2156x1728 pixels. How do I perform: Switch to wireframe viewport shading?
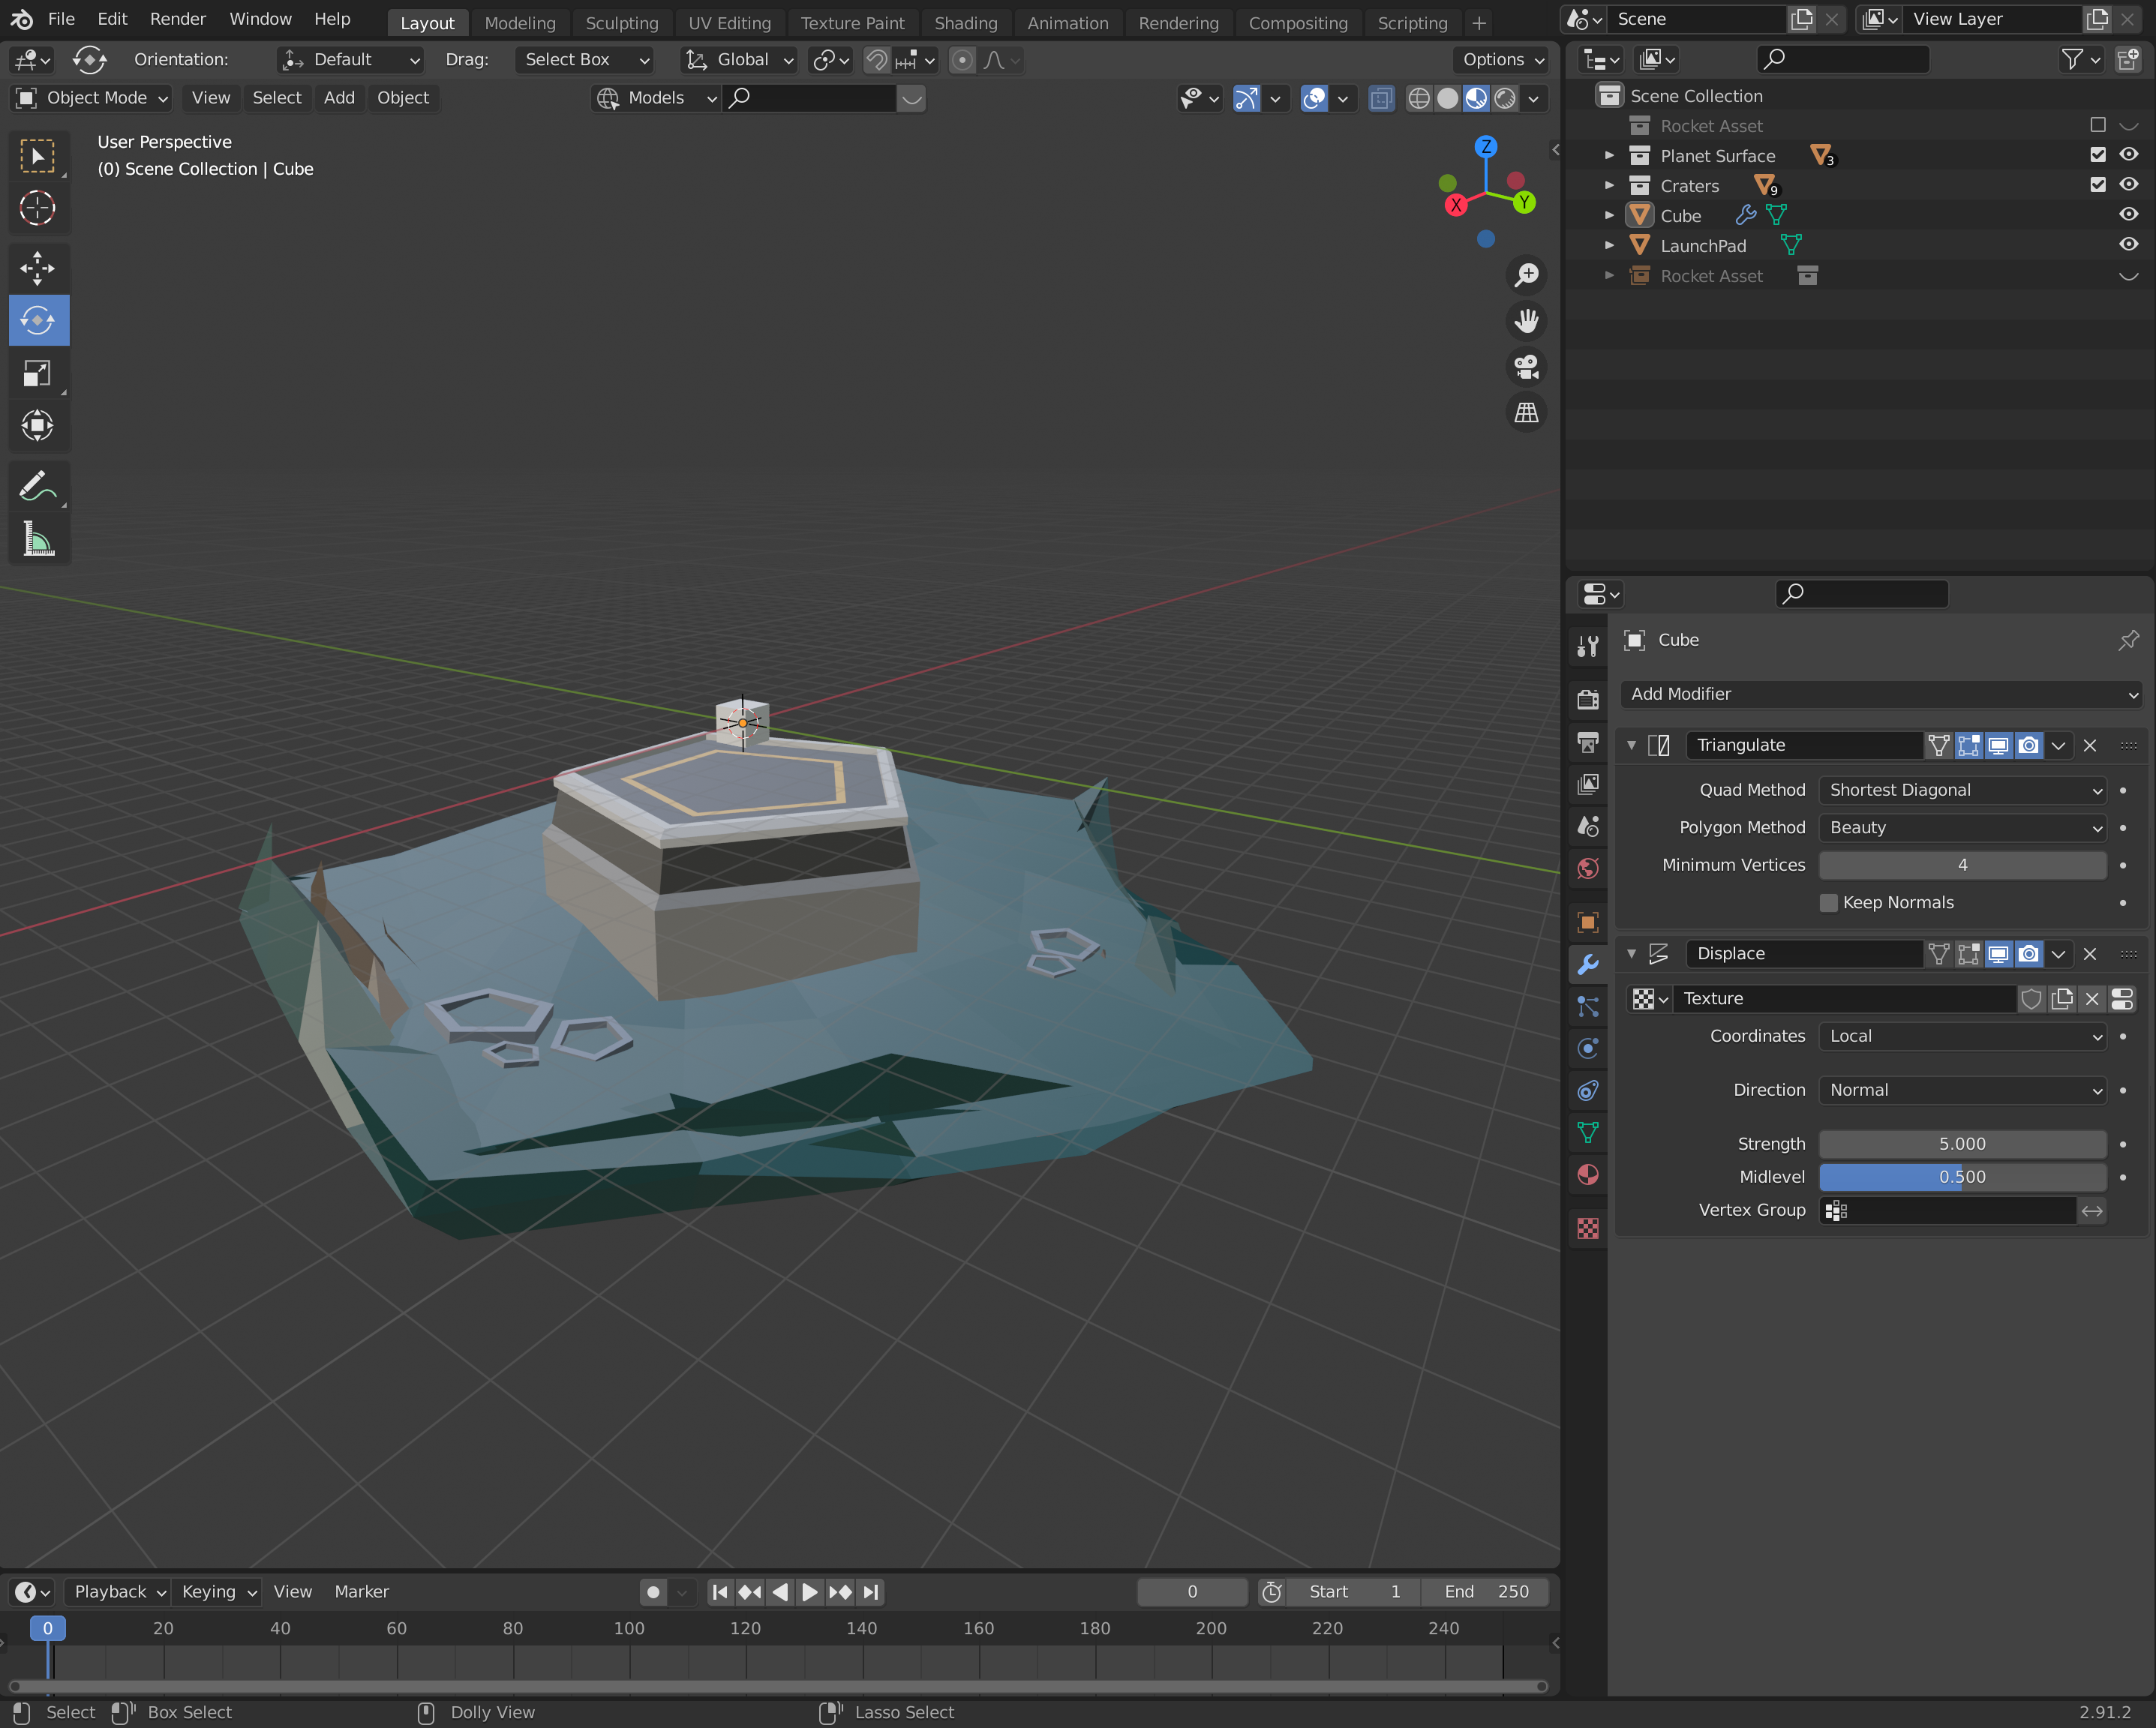pyautogui.click(x=1418, y=98)
